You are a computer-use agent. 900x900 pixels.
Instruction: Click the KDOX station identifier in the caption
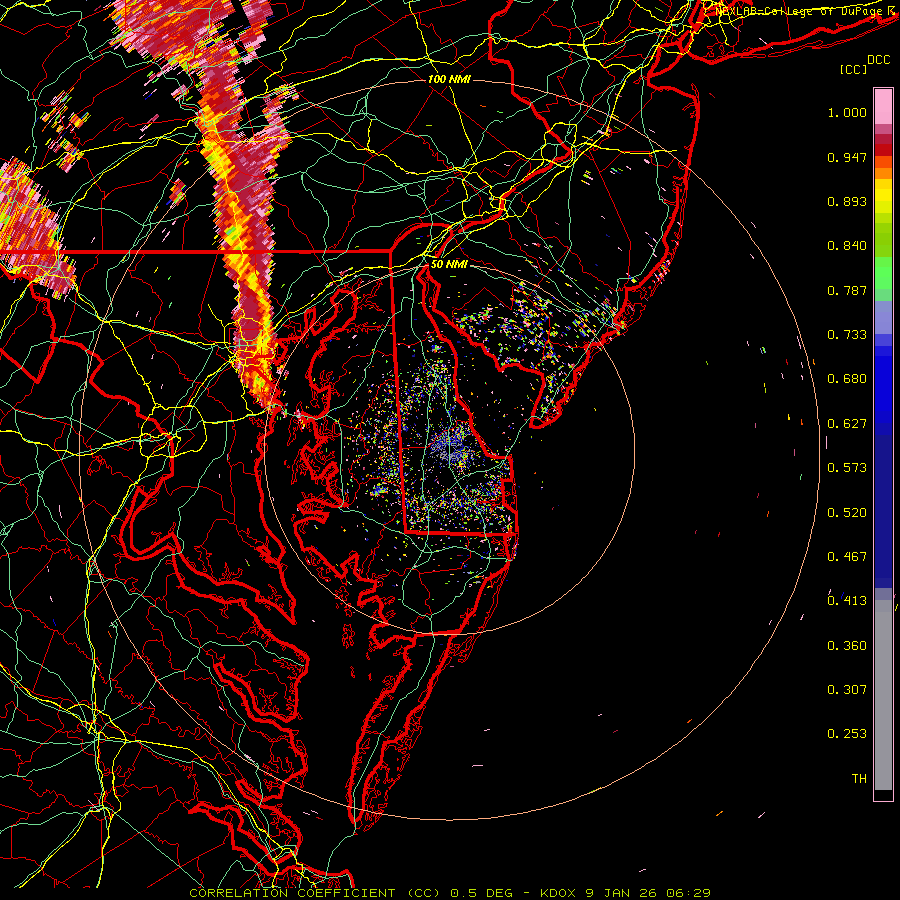coord(557,893)
